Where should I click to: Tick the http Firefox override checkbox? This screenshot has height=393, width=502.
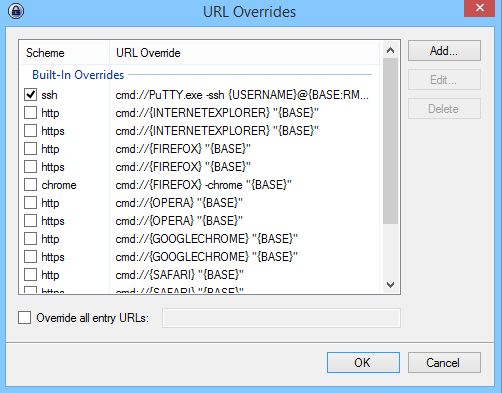[x=30, y=149]
